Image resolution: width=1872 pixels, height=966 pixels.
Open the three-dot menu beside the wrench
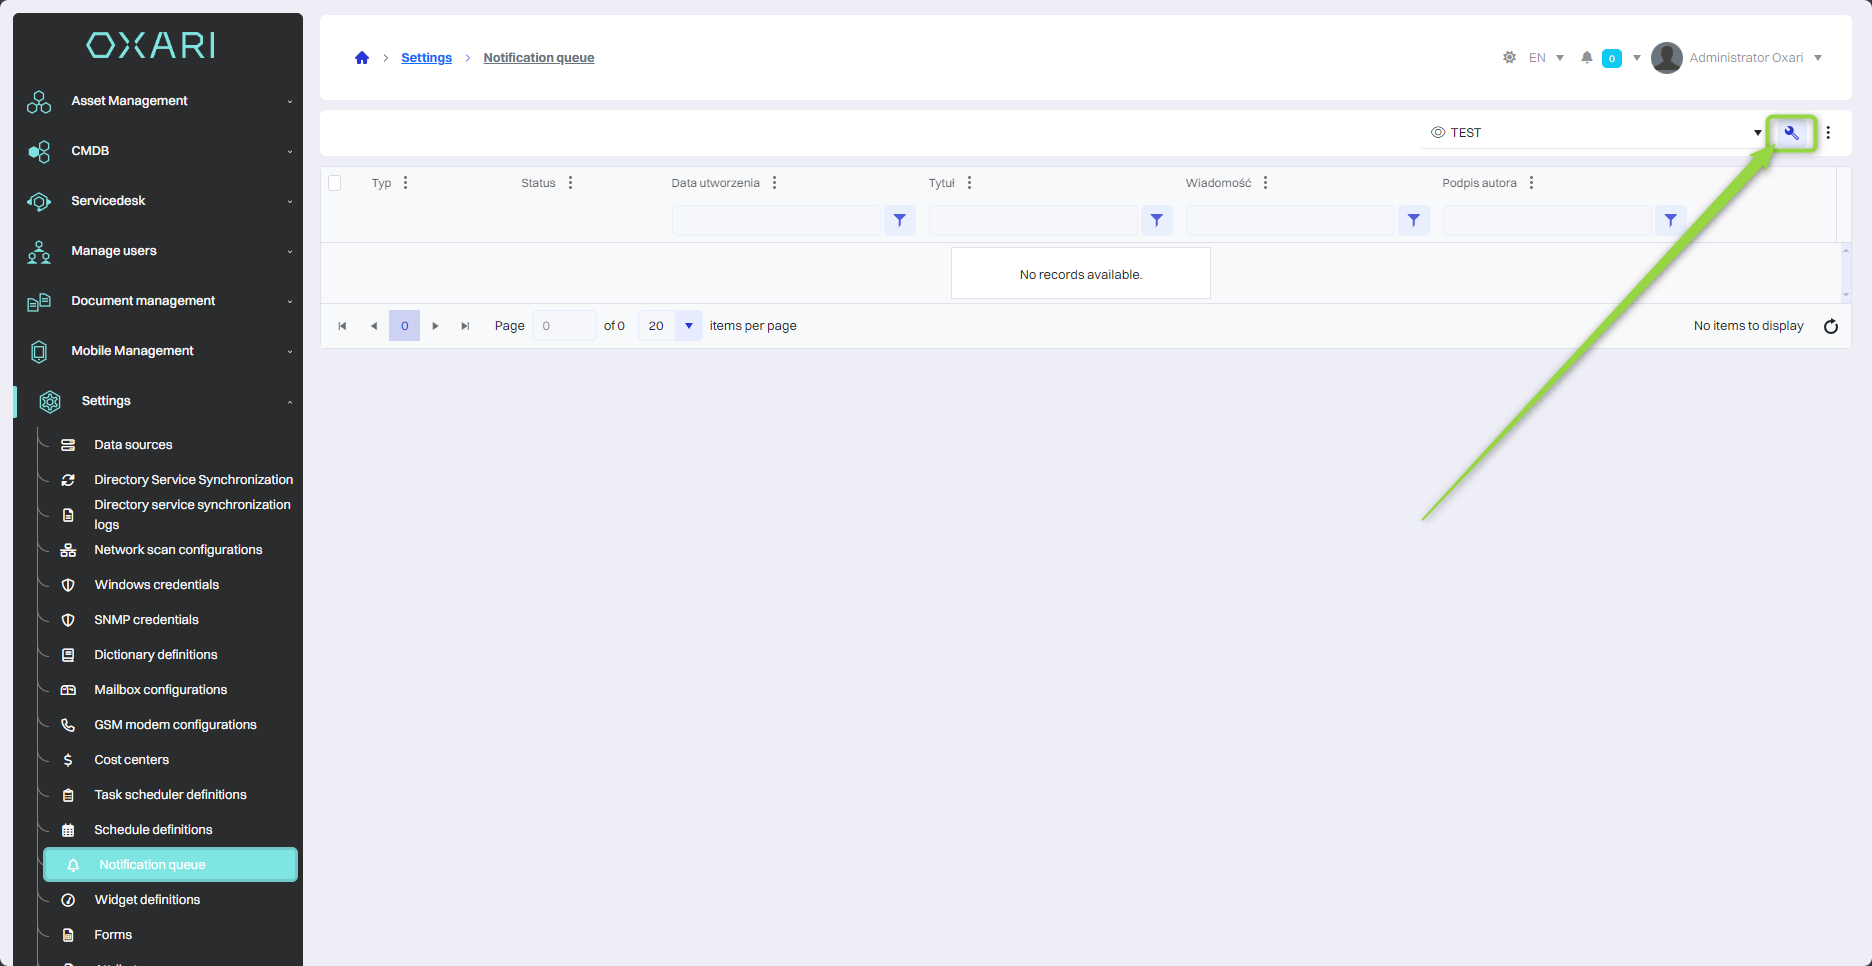(x=1828, y=133)
